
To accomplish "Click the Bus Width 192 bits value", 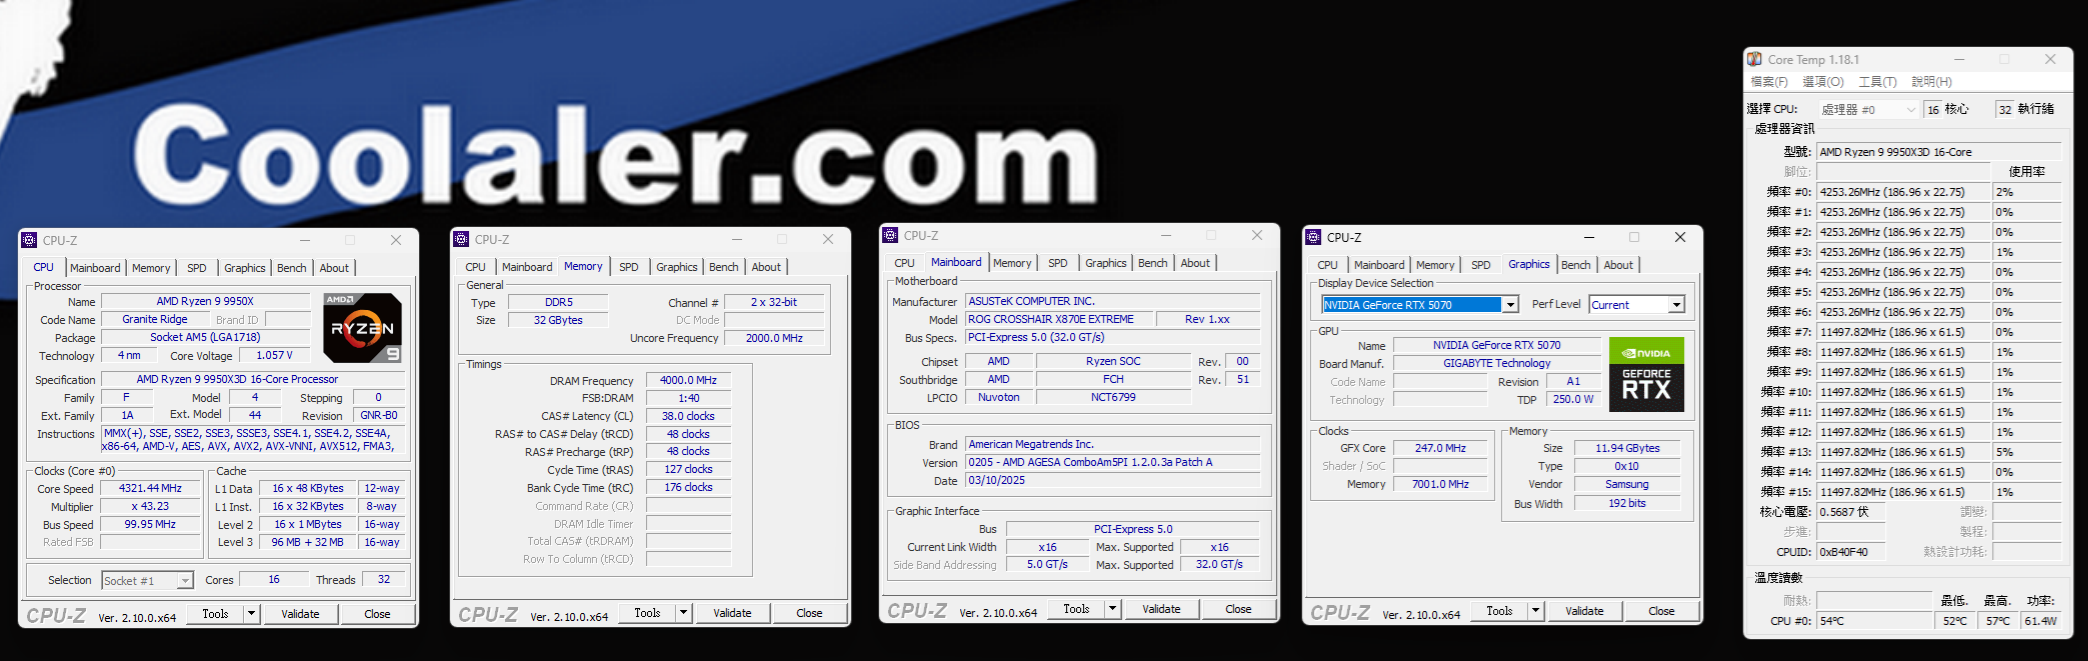I will (1627, 503).
